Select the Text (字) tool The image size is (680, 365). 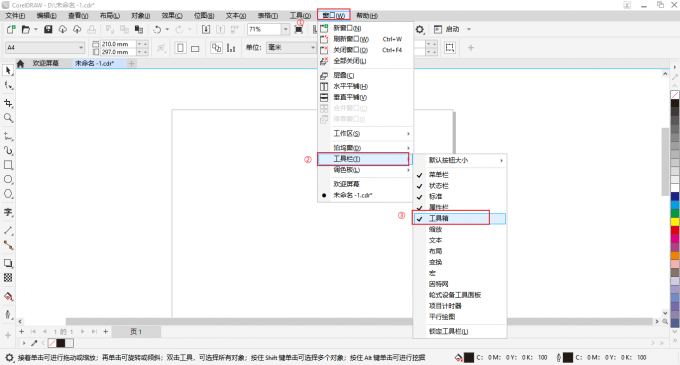(8, 212)
